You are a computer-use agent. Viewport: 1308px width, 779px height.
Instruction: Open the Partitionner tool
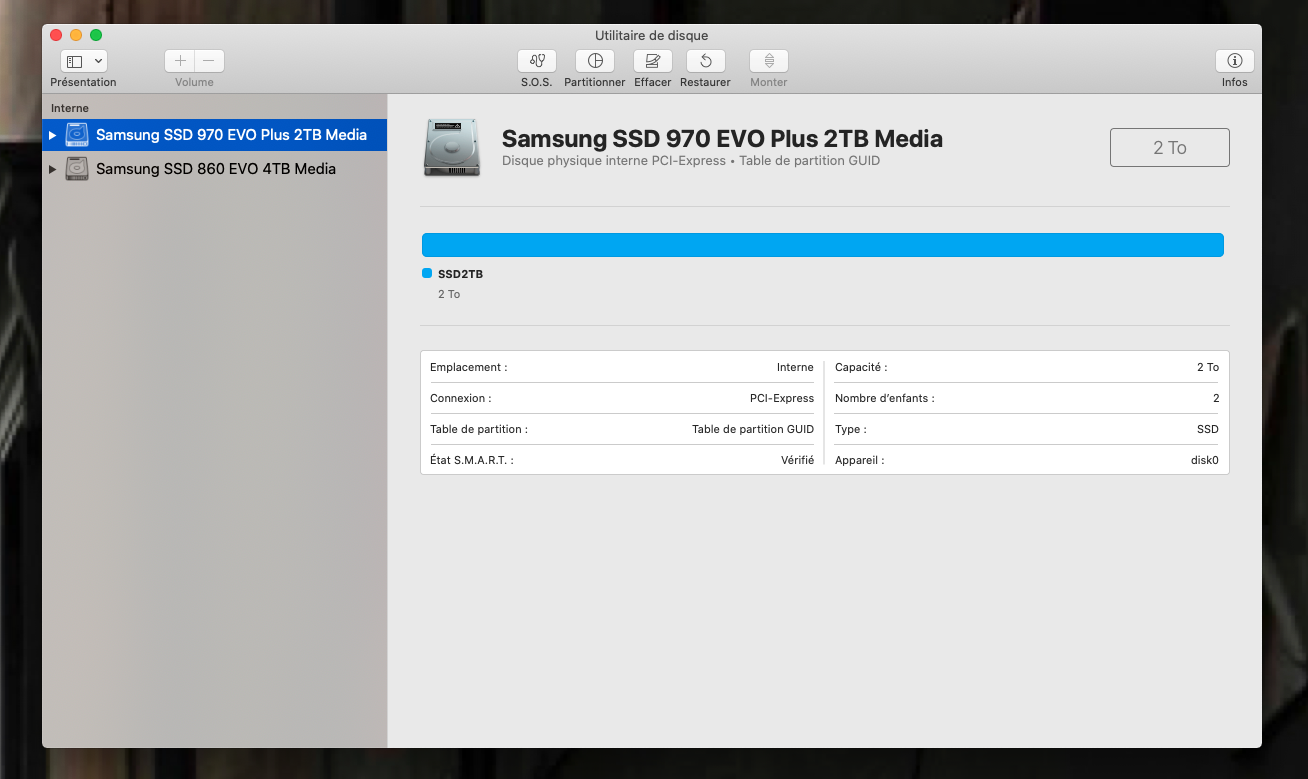tap(595, 61)
